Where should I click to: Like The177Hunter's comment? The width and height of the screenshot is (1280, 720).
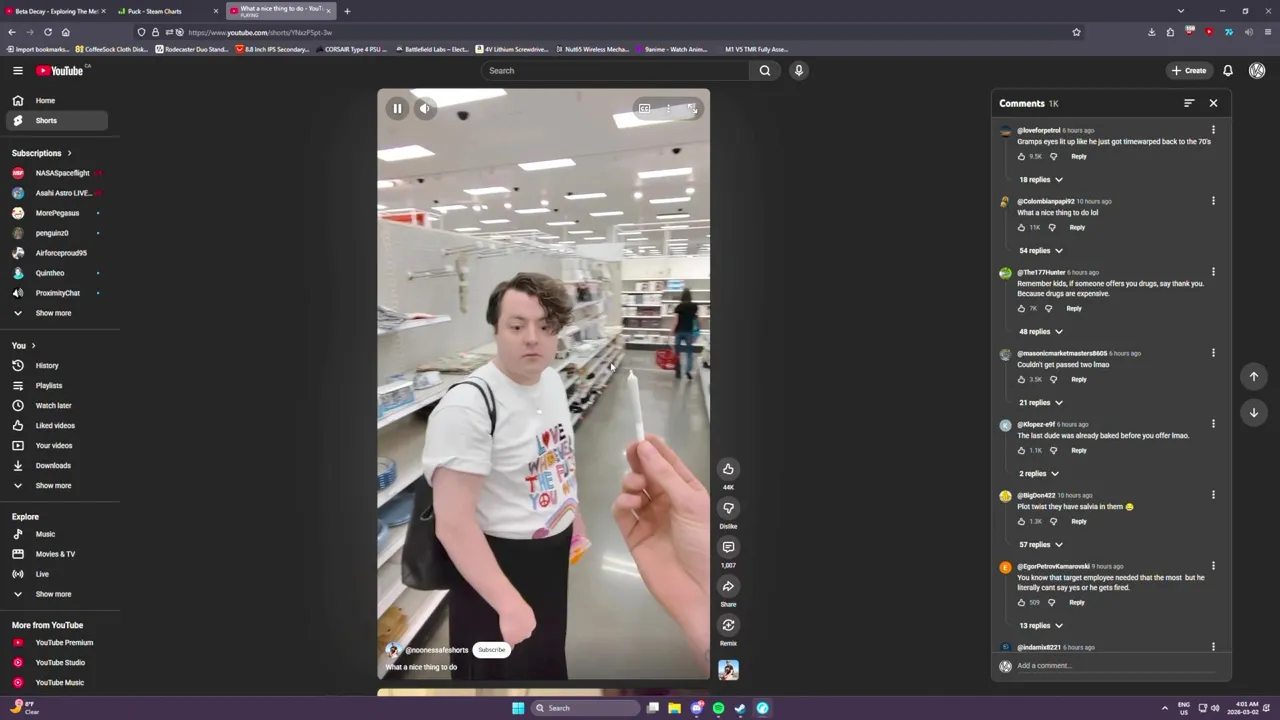[1021, 308]
